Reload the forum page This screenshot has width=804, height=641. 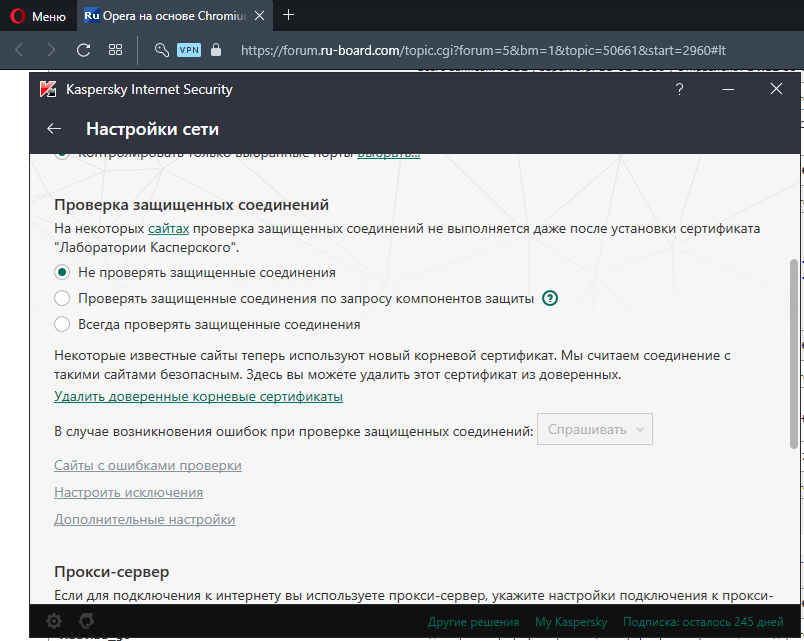tap(83, 50)
